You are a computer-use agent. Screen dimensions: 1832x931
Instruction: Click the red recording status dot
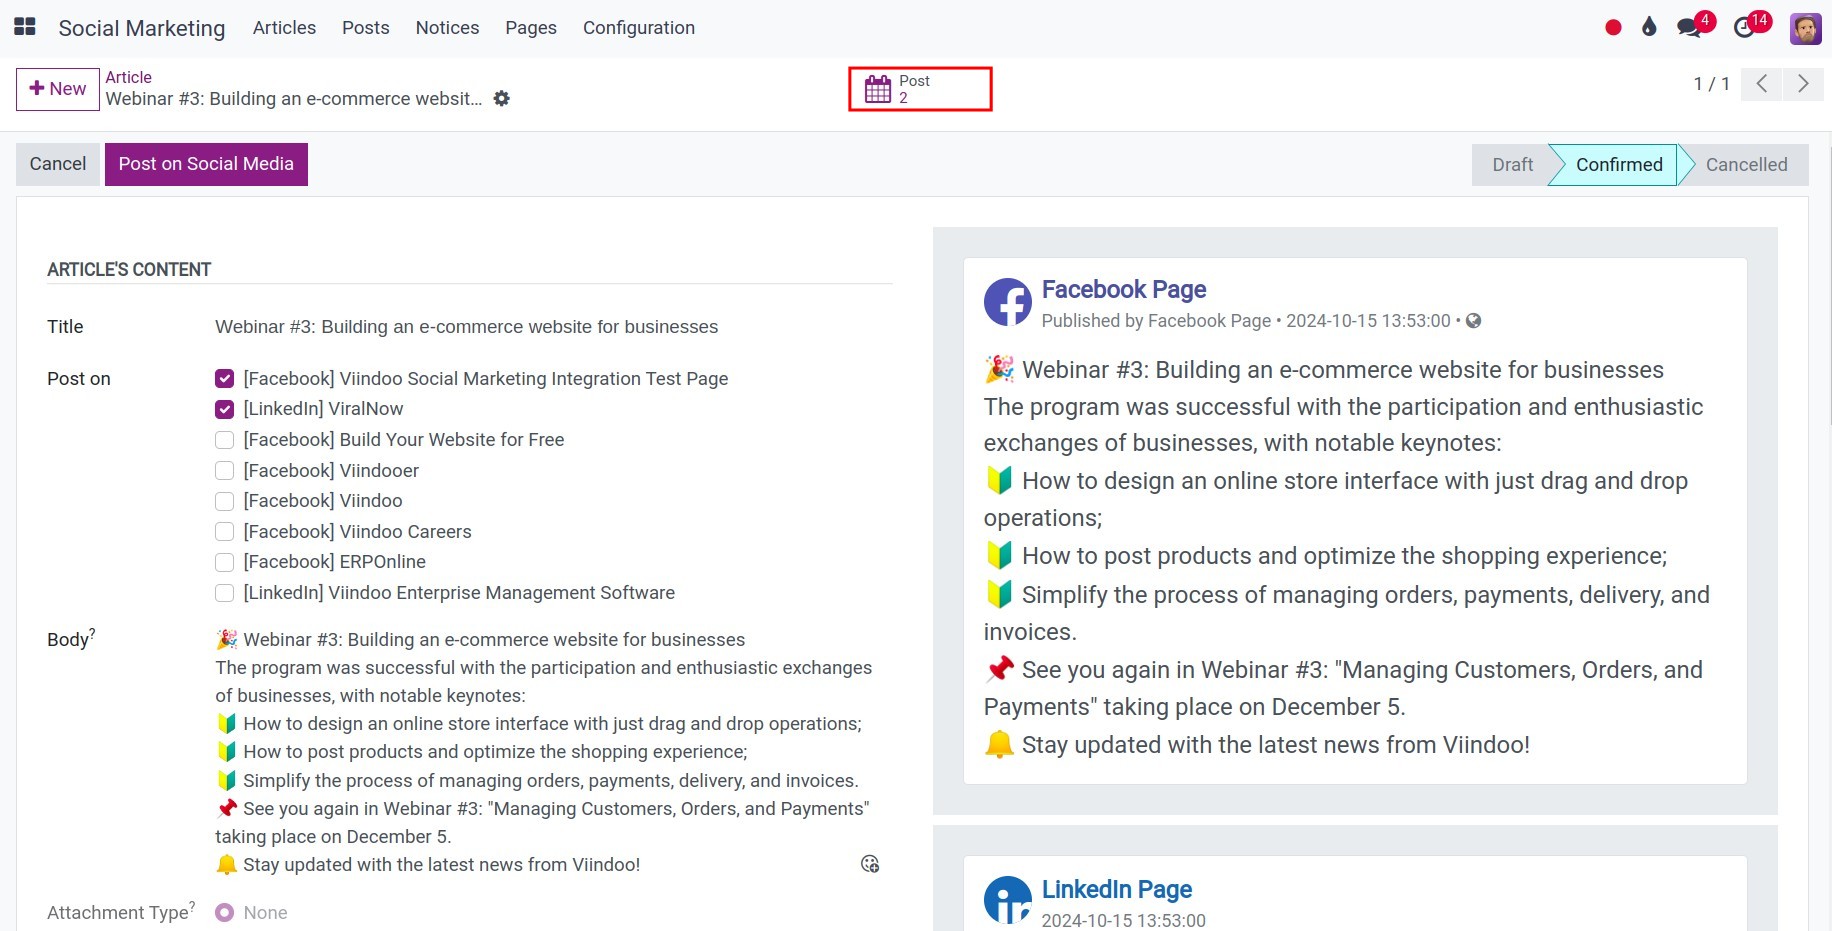[x=1613, y=28]
